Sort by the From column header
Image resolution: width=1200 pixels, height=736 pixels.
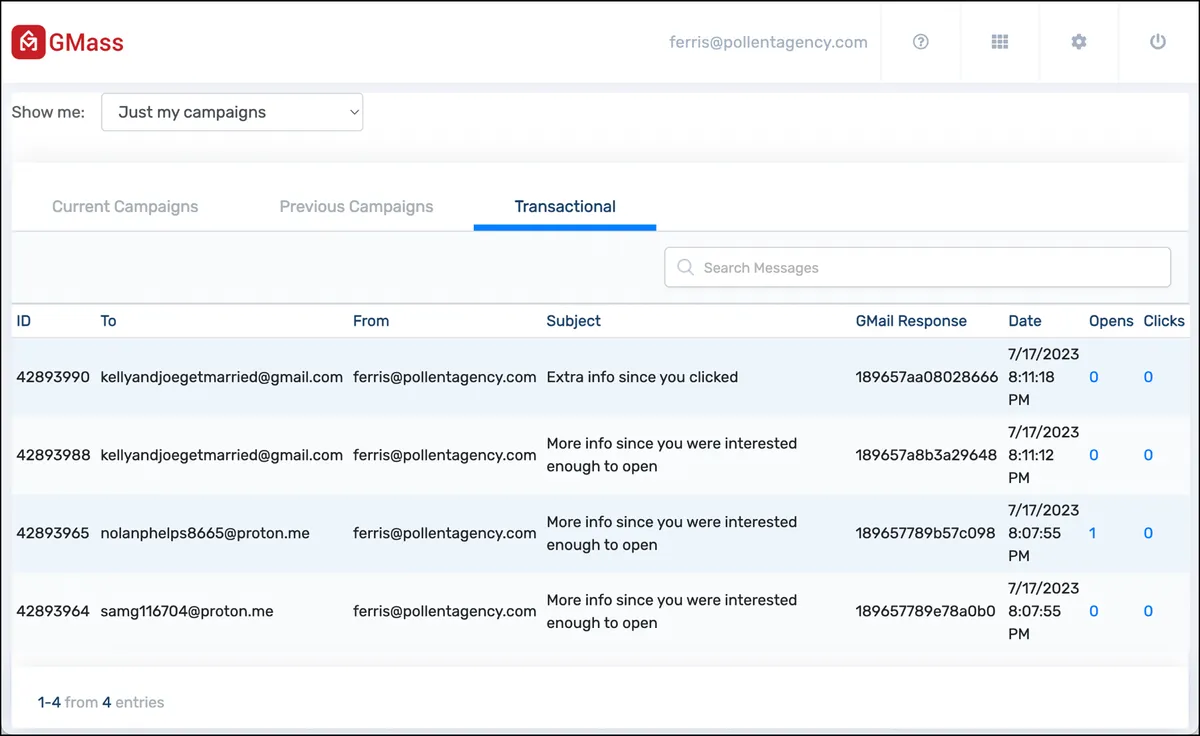[x=371, y=321]
